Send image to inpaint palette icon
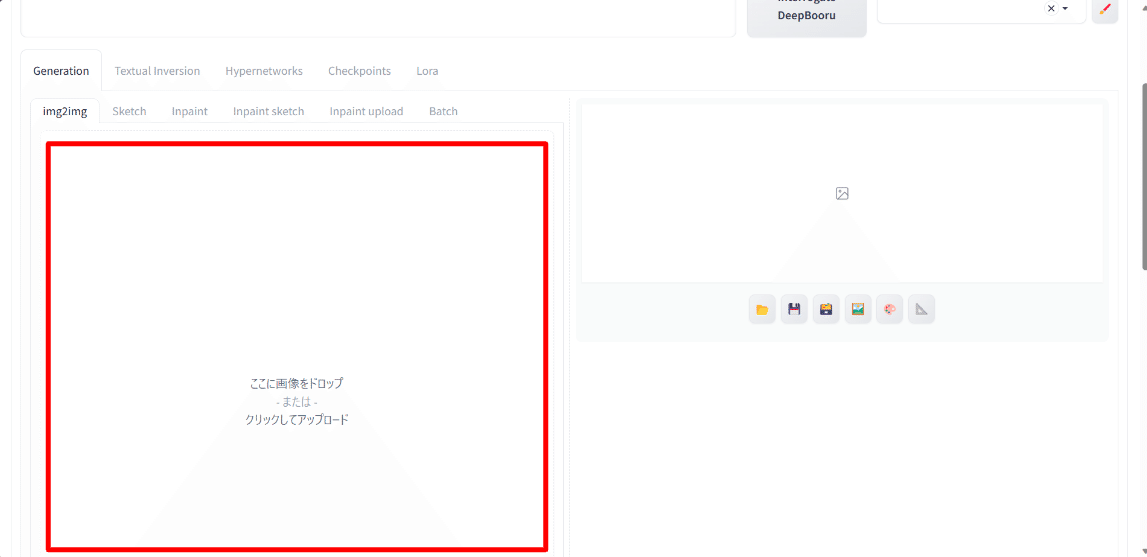This screenshot has height=557, width=1147. (890, 310)
